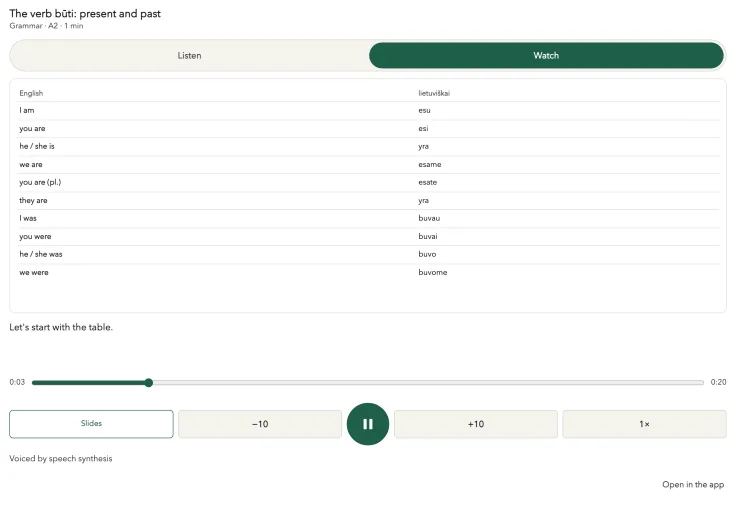The image size is (736, 512).
Task: Click the "Voiced by speech synthesis" note
Action: coord(61,459)
